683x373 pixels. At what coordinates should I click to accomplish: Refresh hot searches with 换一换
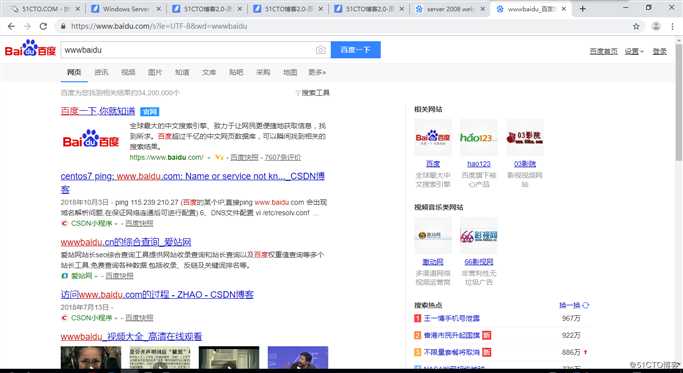574,305
